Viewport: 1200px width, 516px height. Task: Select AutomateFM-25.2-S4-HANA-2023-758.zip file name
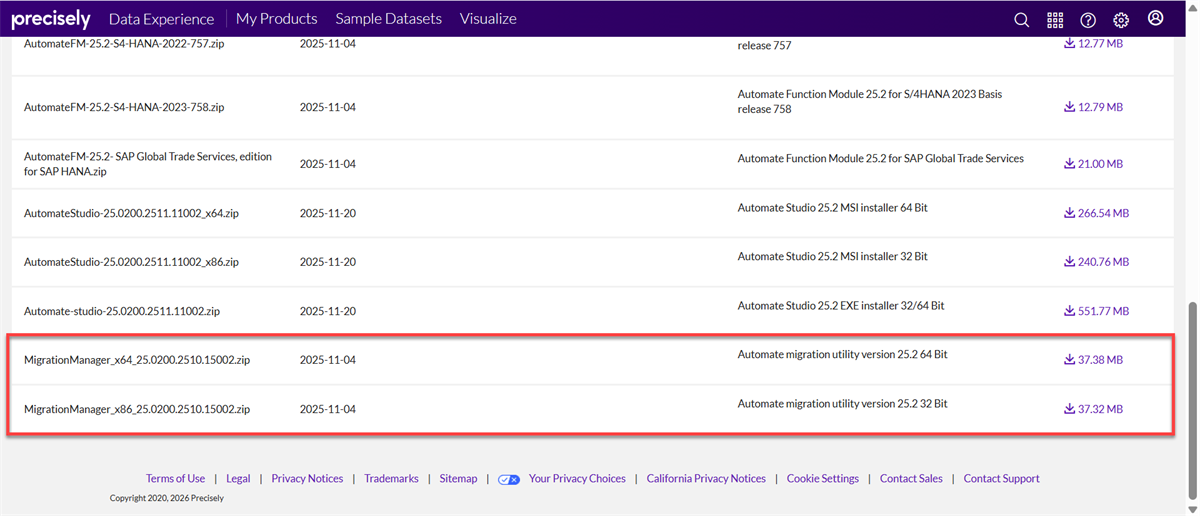[x=124, y=107]
